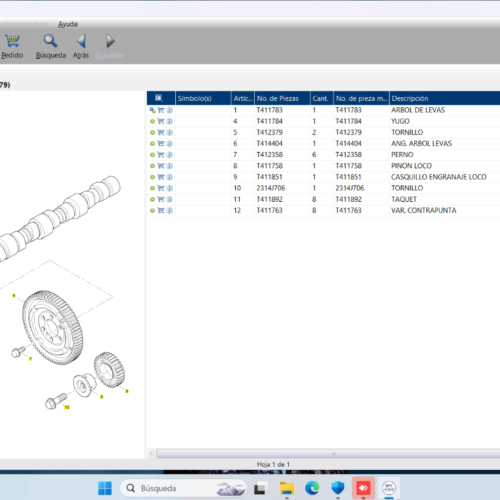This screenshot has height=500, width=500.
Task: Show info for YUGO part
Action: pyautogui.click(x=169, y=121)
